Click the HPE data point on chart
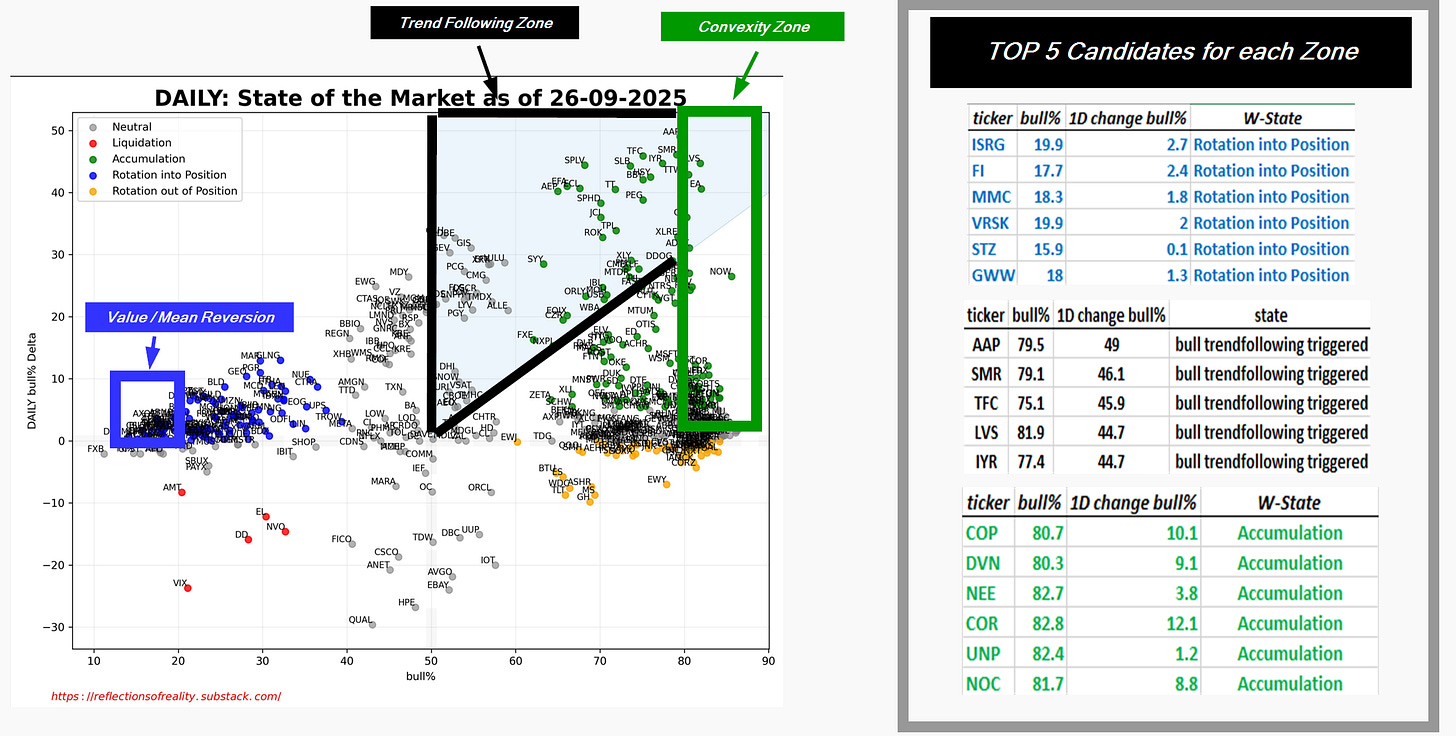 pyautogui.click(x=416, y=607)
